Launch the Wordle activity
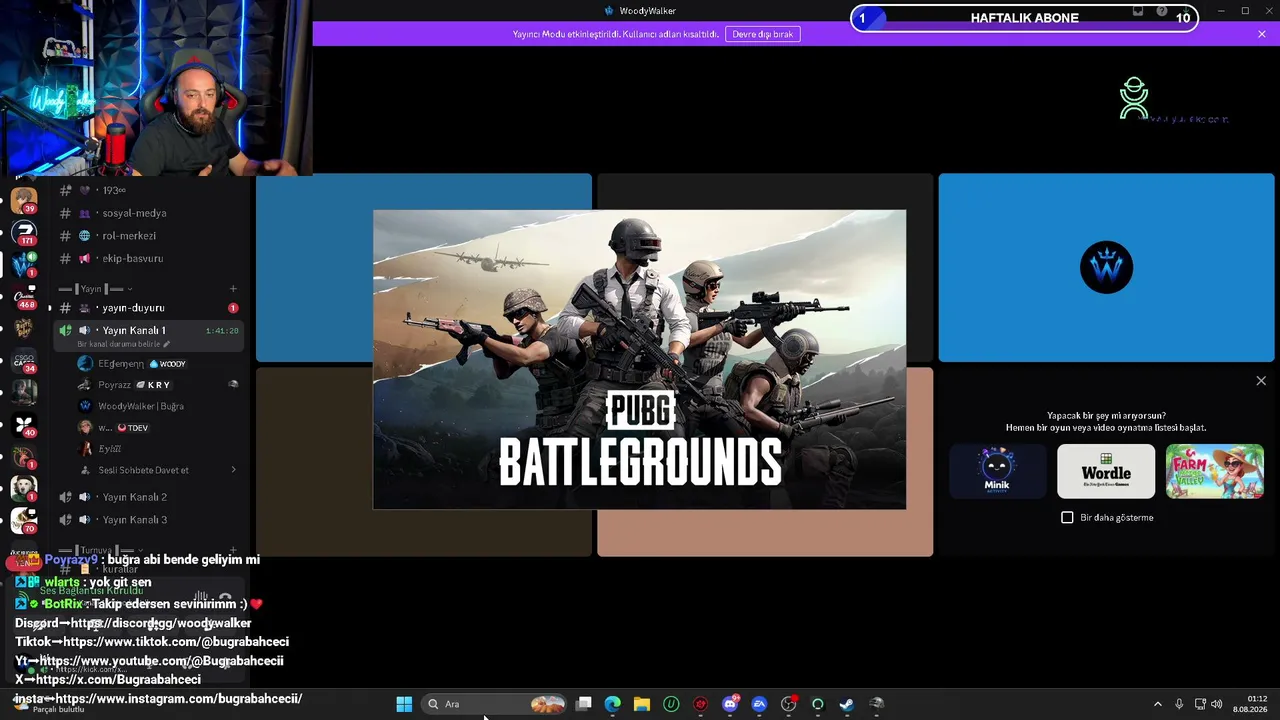Viewport: 1280px width, 720px height. tap(1106, 471)
